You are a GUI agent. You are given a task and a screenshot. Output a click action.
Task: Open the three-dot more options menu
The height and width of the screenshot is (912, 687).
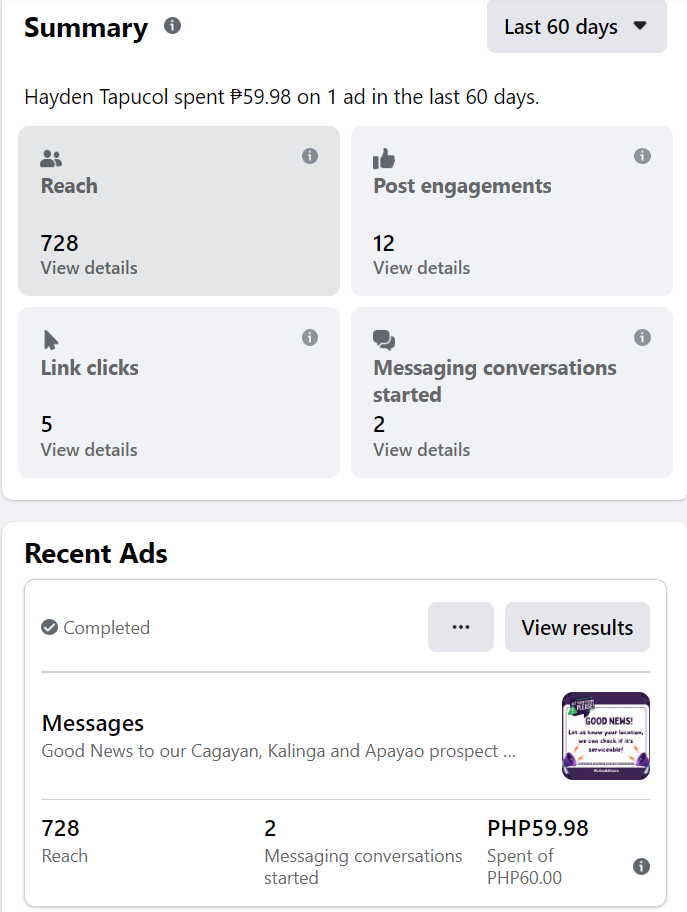click(461, 627)
